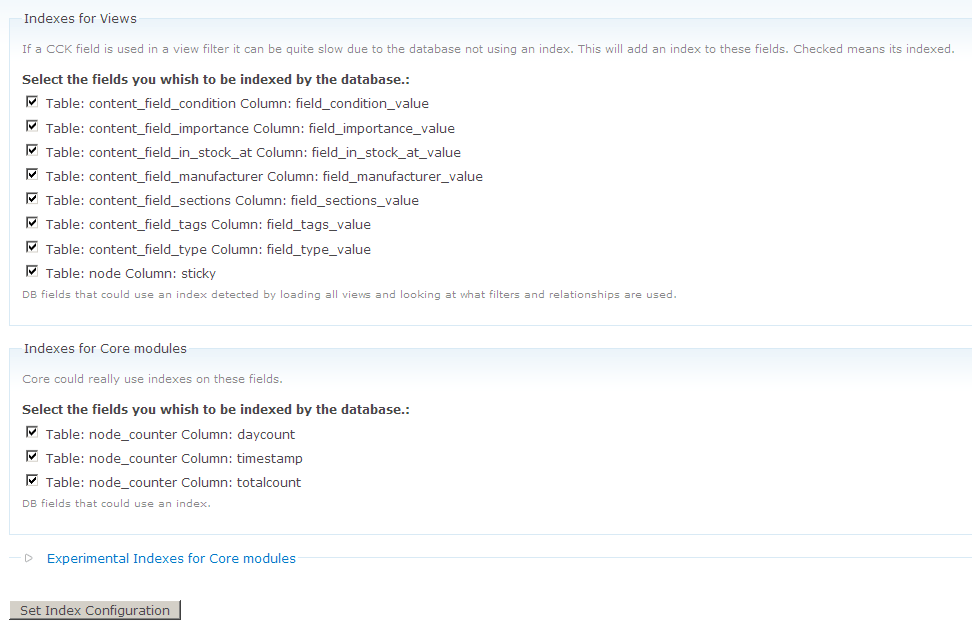Open Experimental Indexes for Core modules link

click(171, 559)
